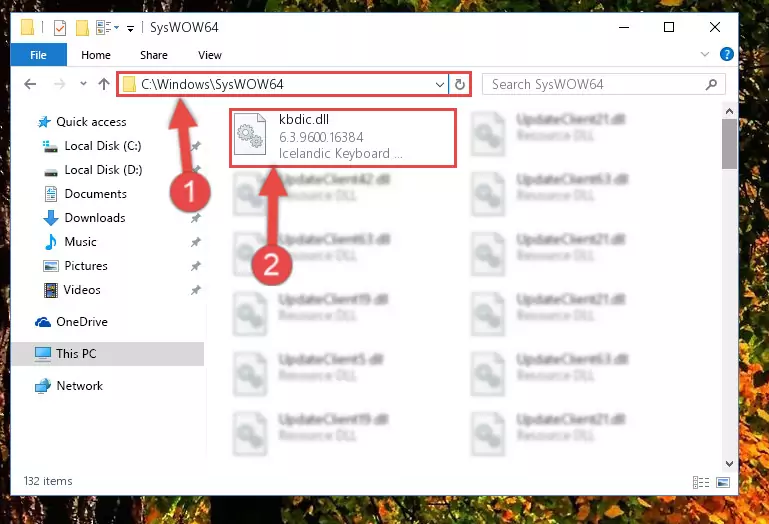This screenshot has height=524, width=769.
Task: Click the pin icon next to Pictures
Action: pyautogui.click(x=196, y=266)
